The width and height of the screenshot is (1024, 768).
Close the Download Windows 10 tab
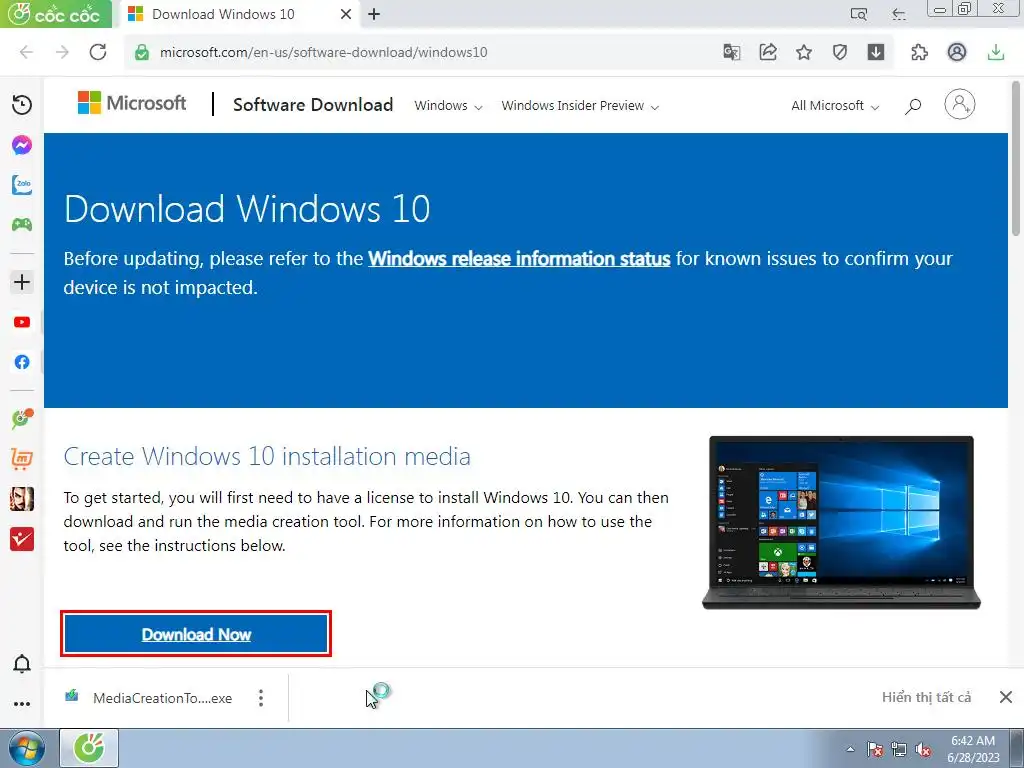click(x=346, y=14)
